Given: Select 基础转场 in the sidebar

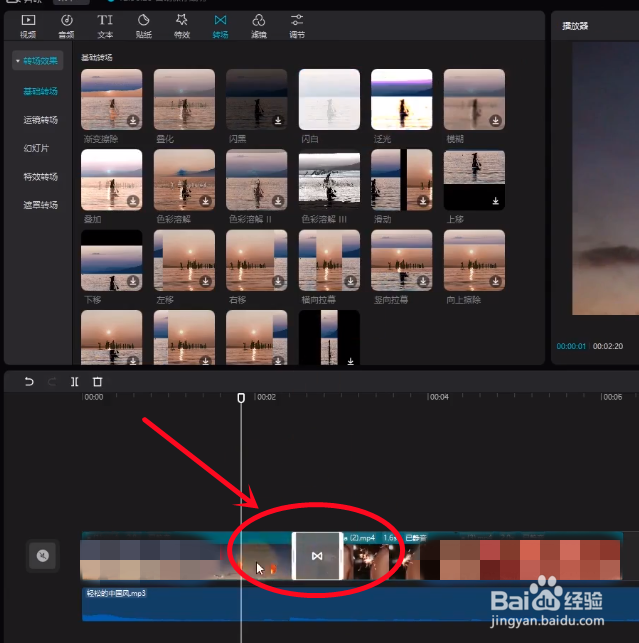Looking at the screenshot, I should pyautogui.click(x=40, y=91).
